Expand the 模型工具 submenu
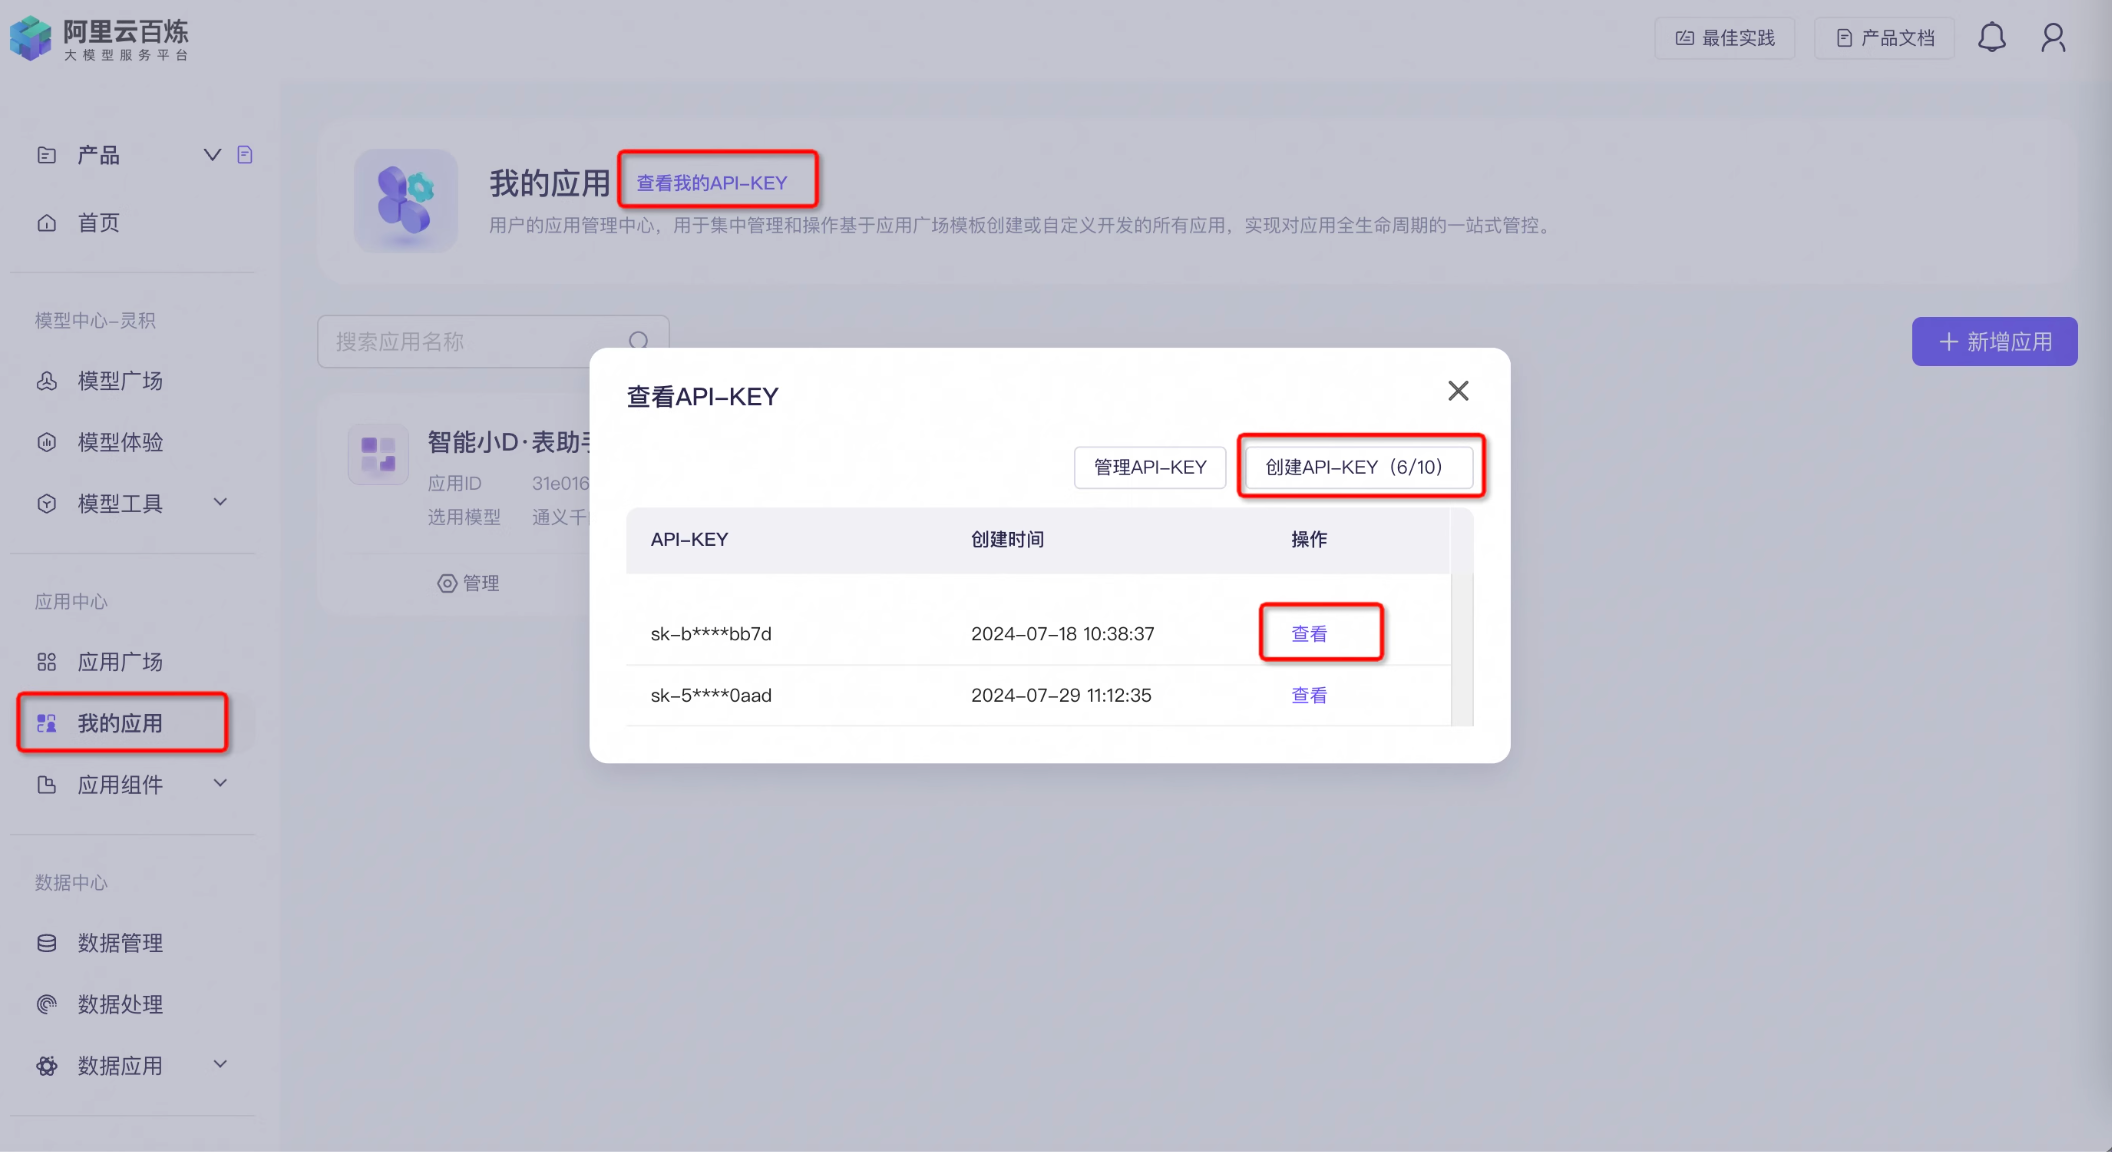This screenshot has width=2112, height=1152. (x=220, y=502)
